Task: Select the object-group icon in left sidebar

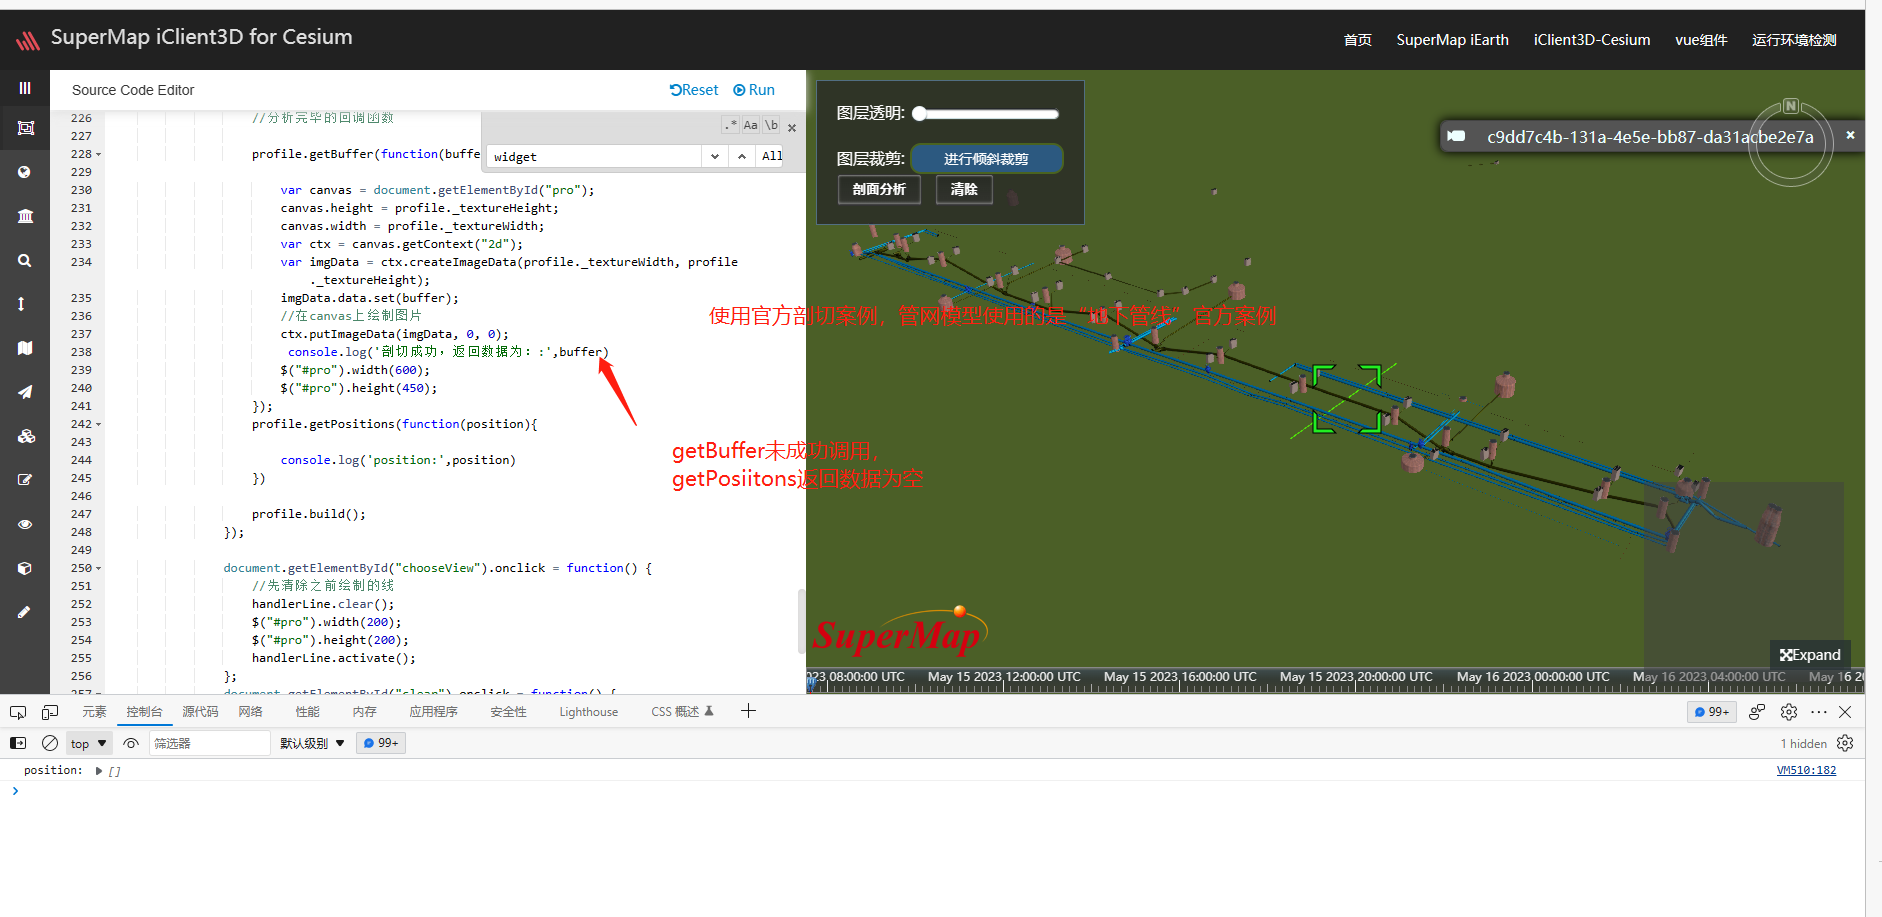Action: [x=25, y=128]
